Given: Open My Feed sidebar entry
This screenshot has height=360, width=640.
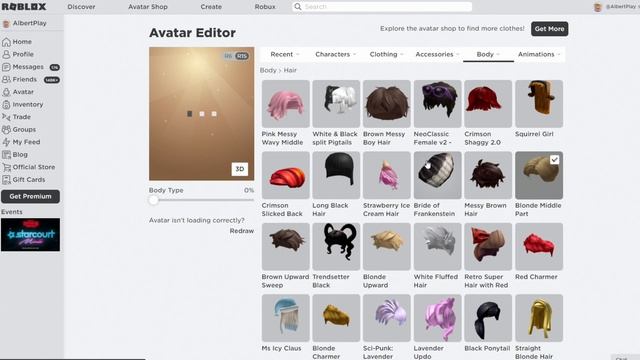Looking at the screenshot, I should click(x=21, y=142).
